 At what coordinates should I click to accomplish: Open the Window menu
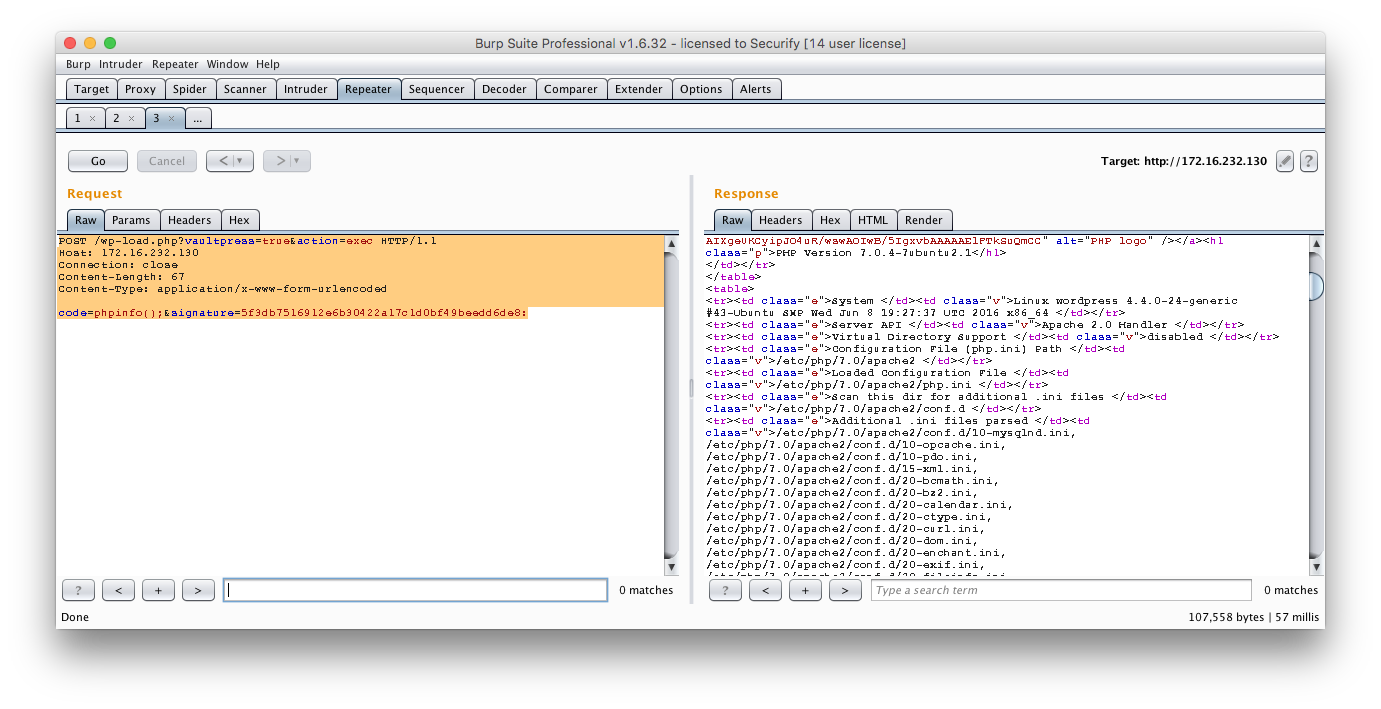click(228, 64)
